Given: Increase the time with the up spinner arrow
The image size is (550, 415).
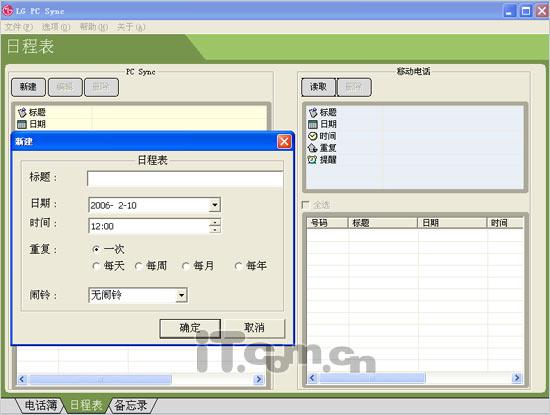Looking at the screenshot, I should point(215,222).
